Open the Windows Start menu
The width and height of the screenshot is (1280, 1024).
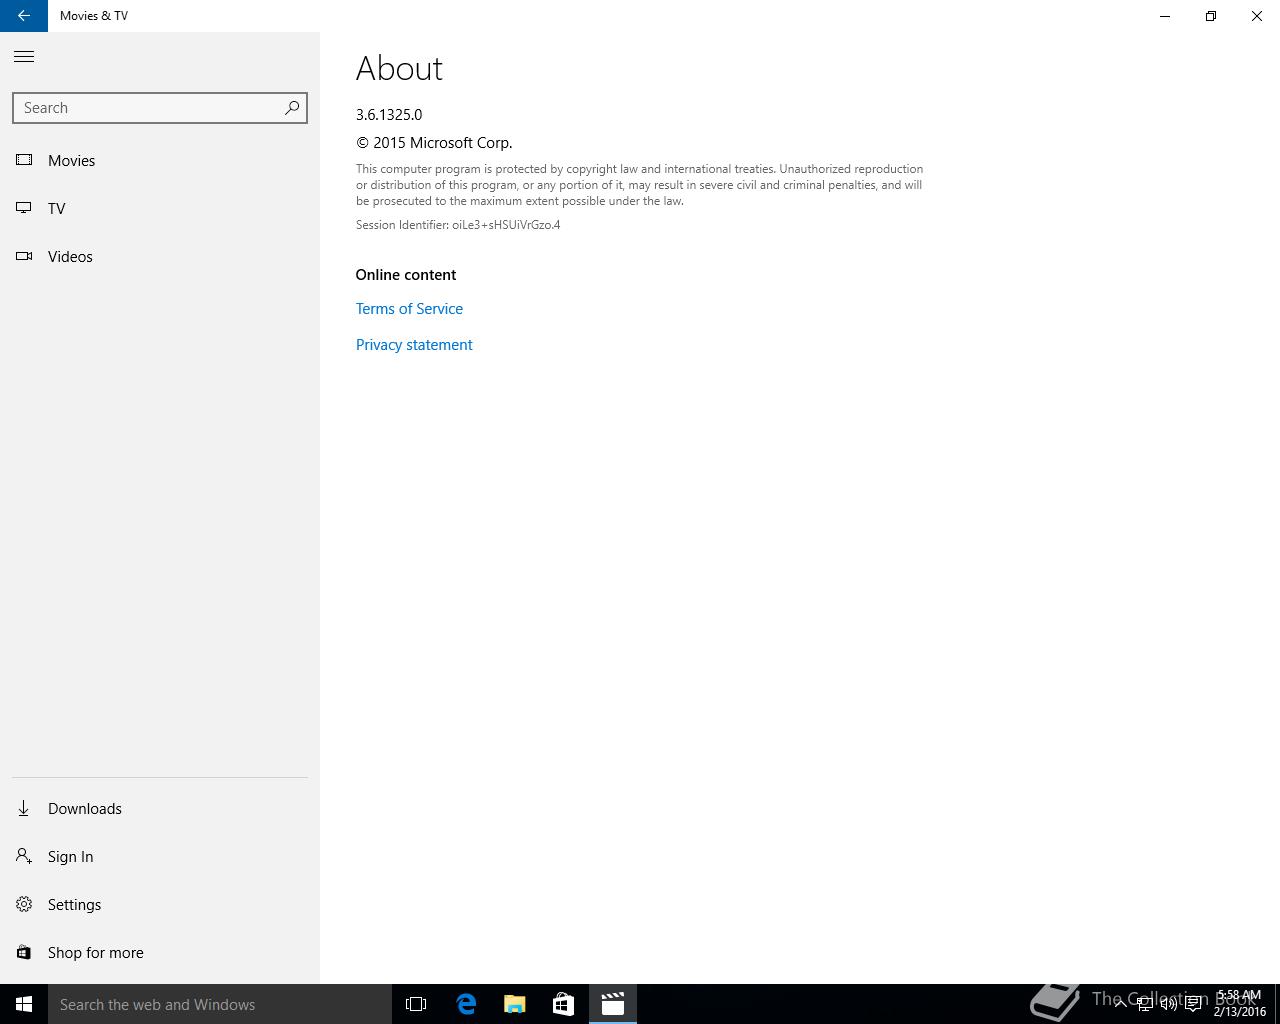point(24,1004)
